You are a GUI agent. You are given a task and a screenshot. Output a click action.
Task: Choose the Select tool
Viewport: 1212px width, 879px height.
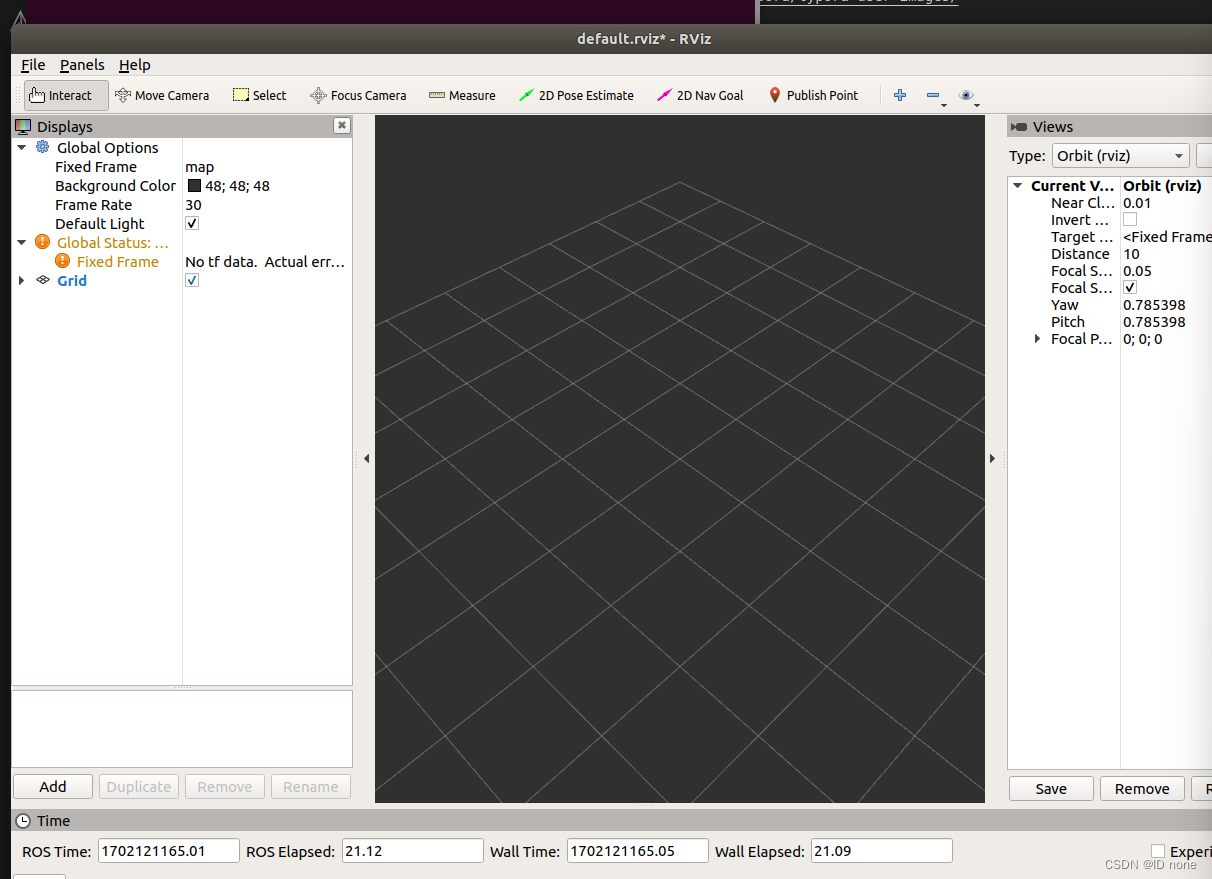pos(259,95)
